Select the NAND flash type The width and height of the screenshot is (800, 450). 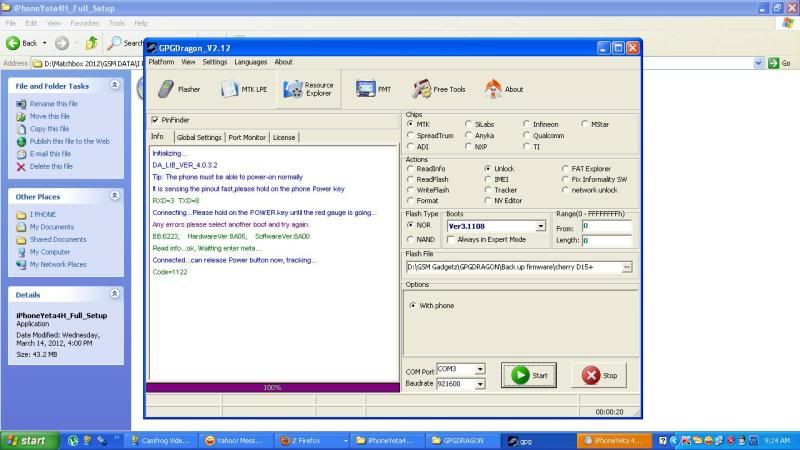(410, 239)
